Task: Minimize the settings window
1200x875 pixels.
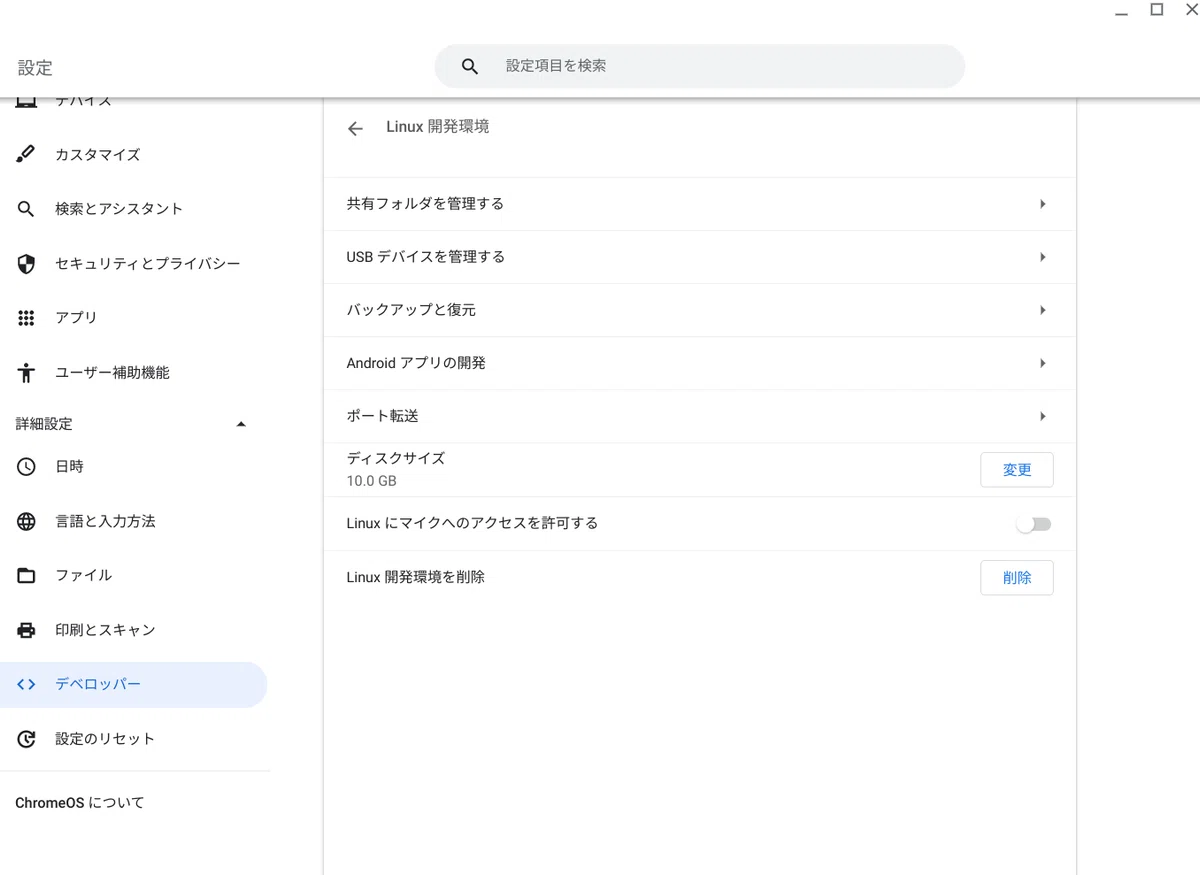Action: tap(1122, 12)
